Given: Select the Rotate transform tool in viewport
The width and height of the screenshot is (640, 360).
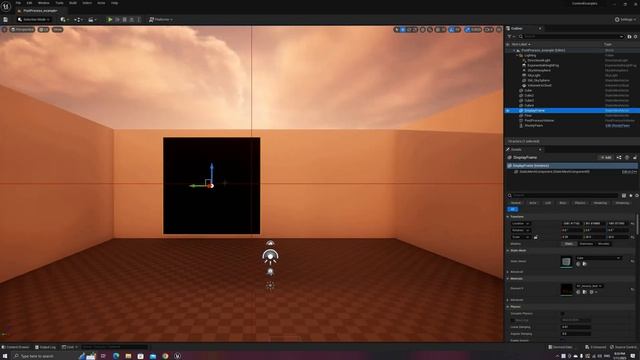Looking at the screenshot, I should pos(409,30).
